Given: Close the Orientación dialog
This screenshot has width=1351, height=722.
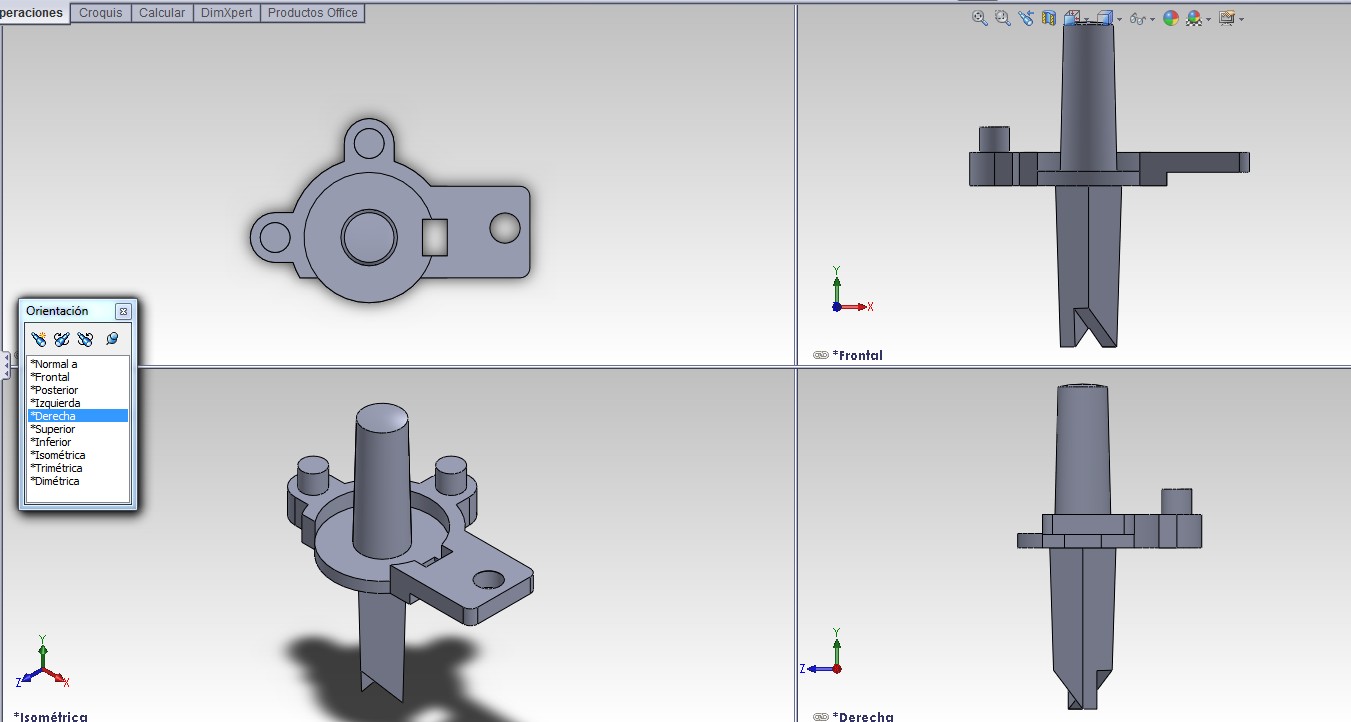Looking at the screenshot, I should (124, 311).
